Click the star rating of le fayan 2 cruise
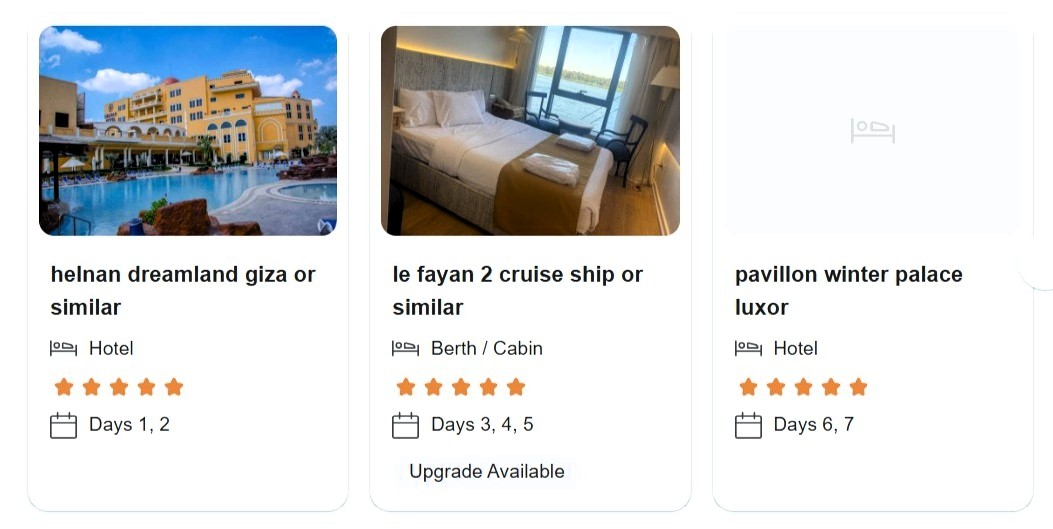Viewport: 1053px width, 529px height. (x=460, y=387)
